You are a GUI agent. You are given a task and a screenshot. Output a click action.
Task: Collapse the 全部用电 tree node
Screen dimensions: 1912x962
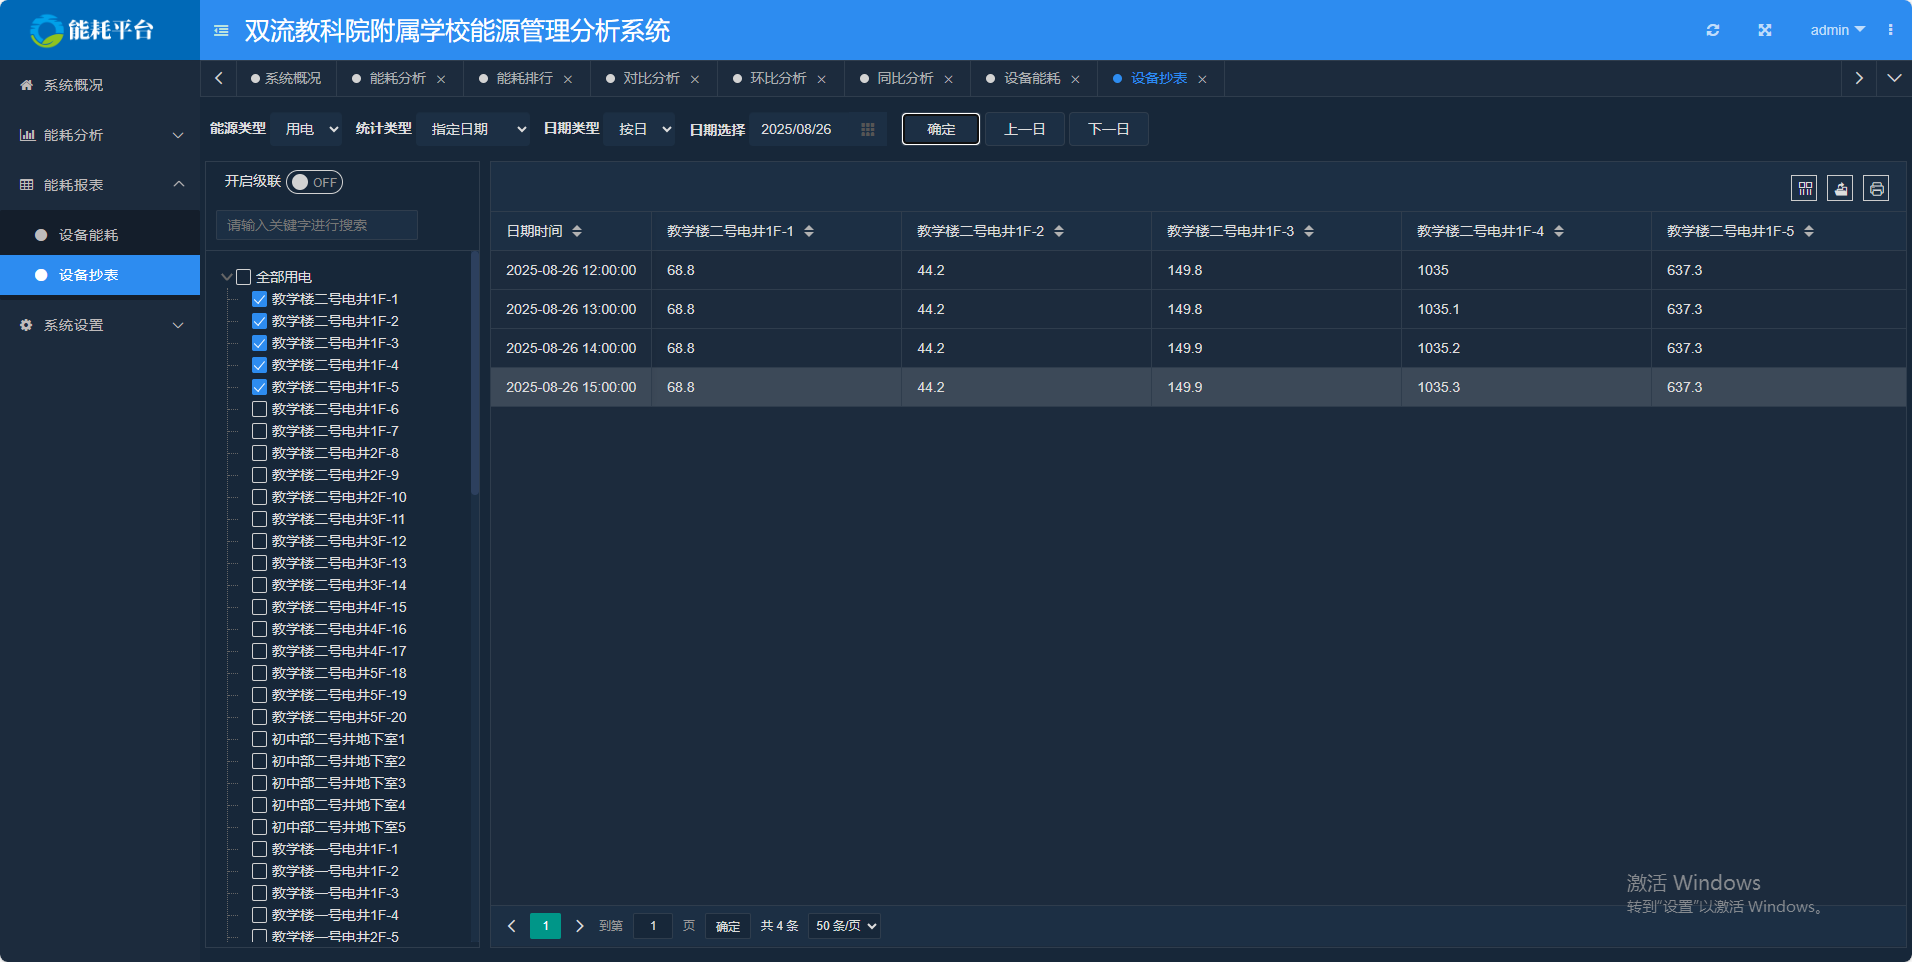pyautogui.click(x=227, y=277)
